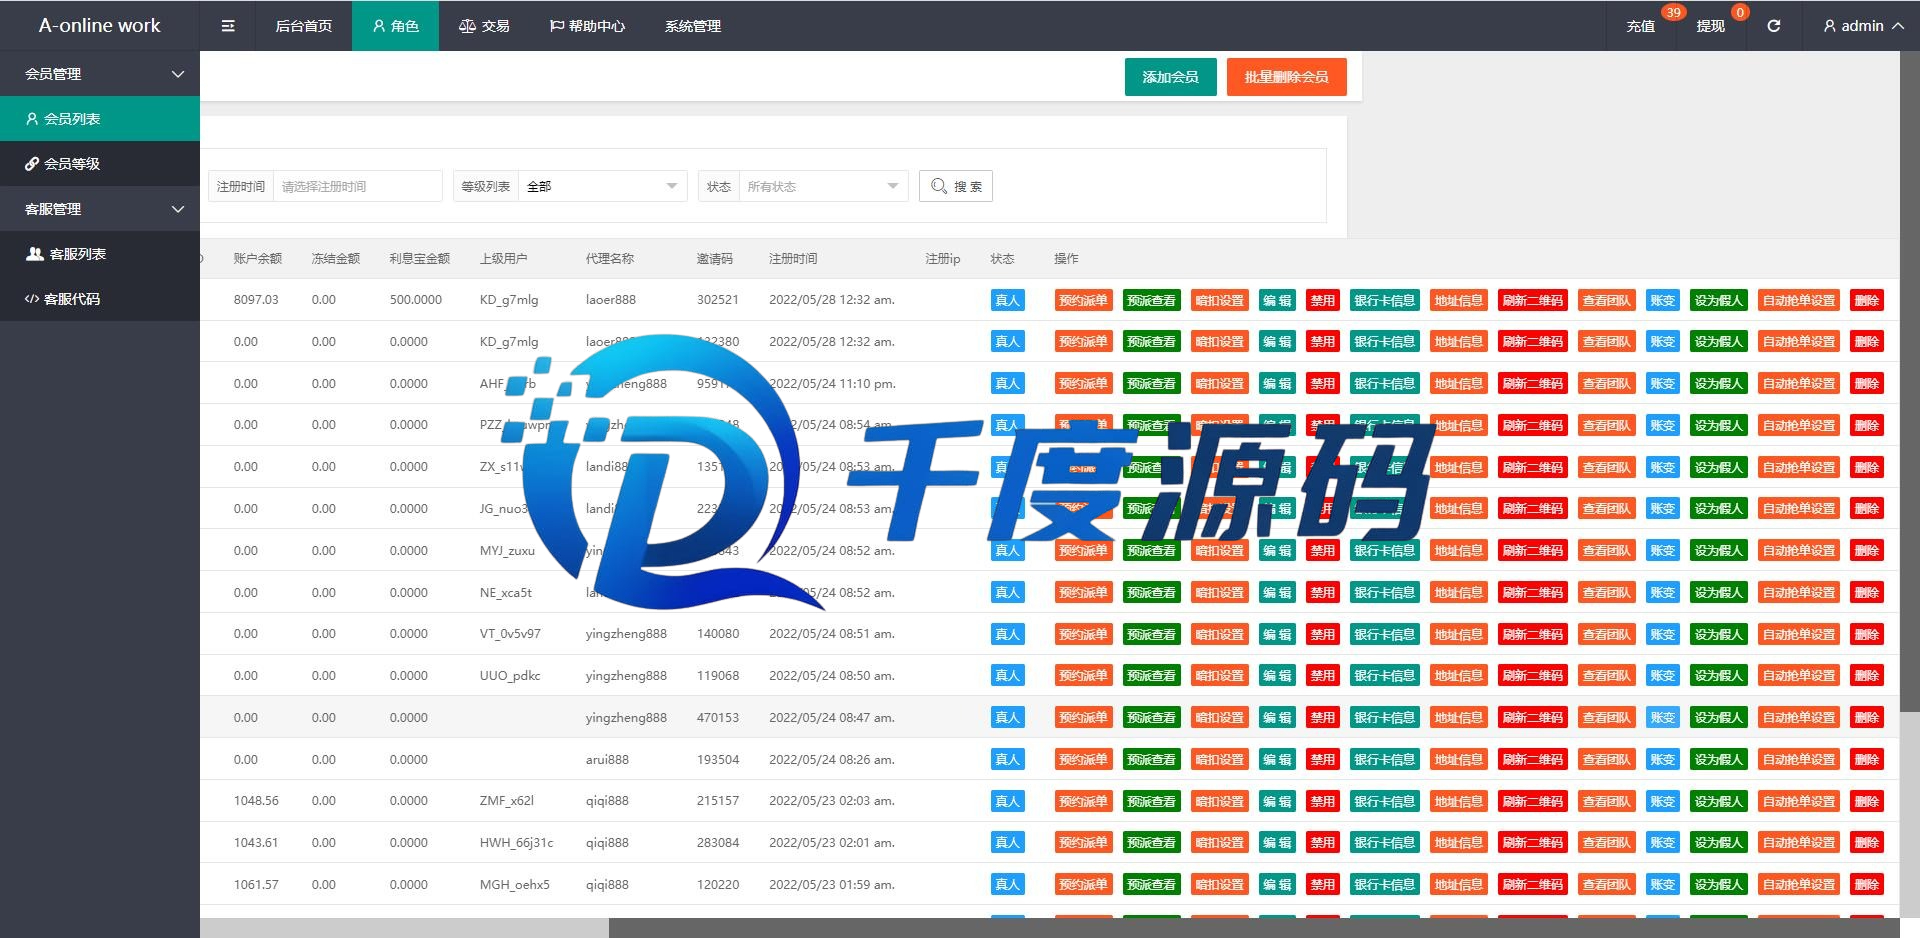Open the 状态 dropdown showing 所有状态

[x=823, y=186]
